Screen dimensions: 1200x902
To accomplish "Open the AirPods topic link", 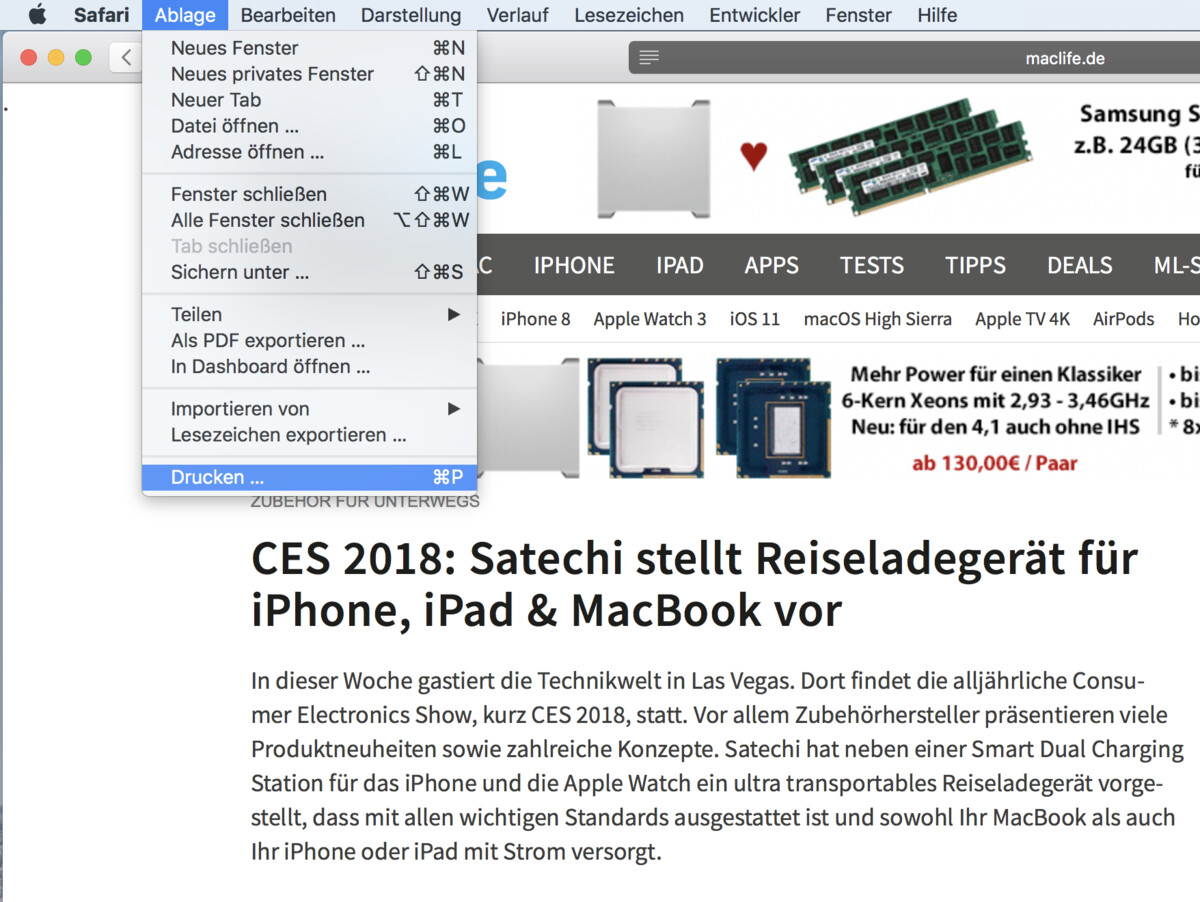I will click(1124, 319).
